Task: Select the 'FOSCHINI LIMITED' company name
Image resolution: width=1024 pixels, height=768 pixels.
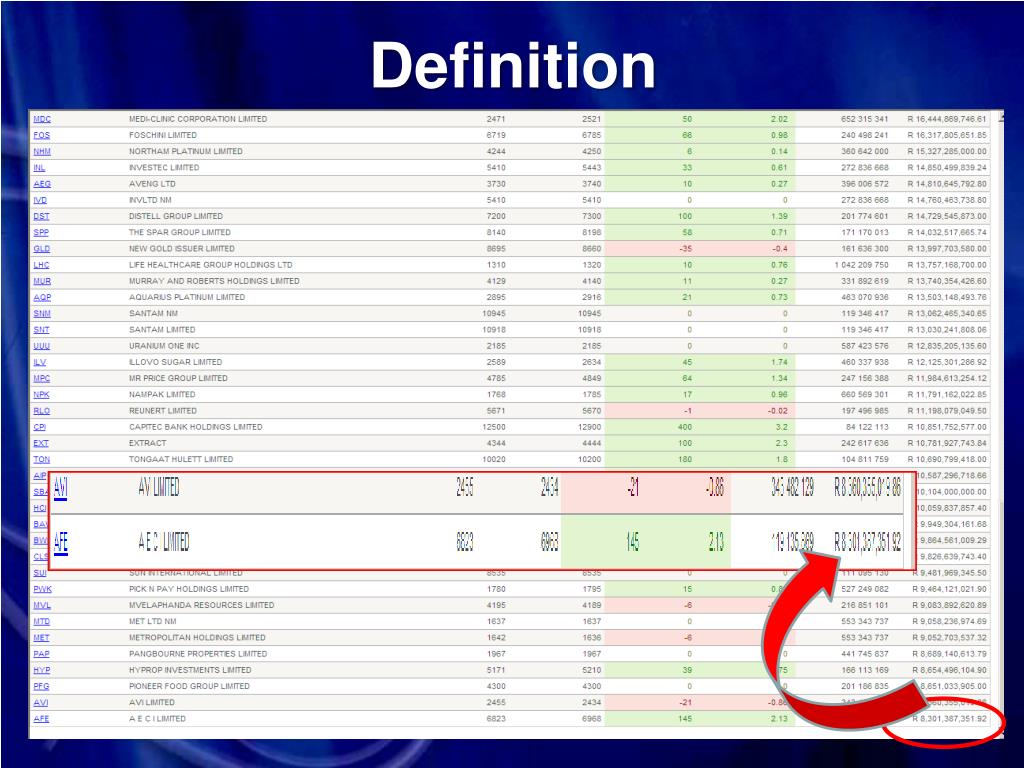Action: tap(163, 135)
